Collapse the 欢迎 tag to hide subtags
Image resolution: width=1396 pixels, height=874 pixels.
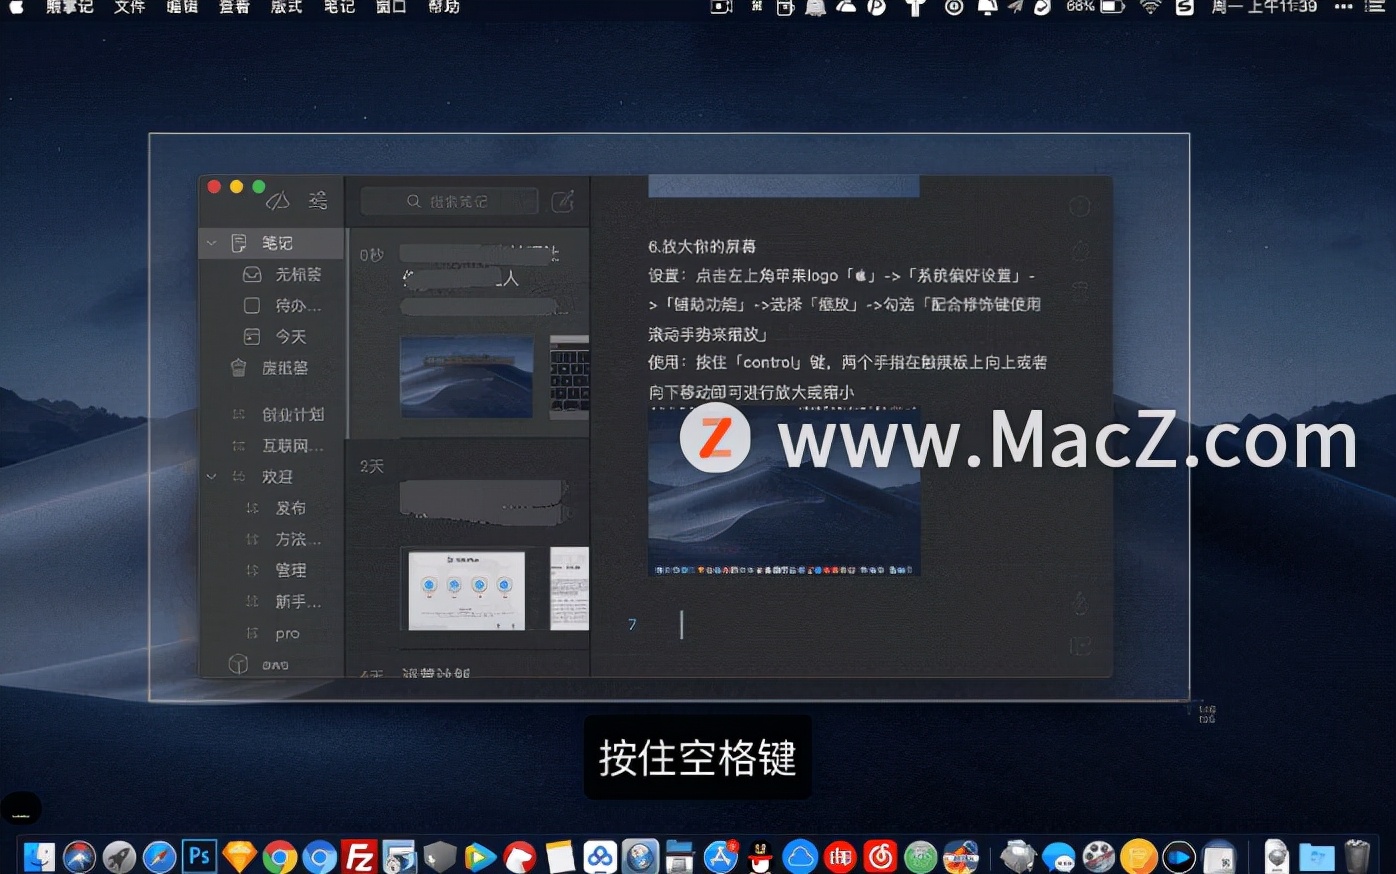click(211, 476)
